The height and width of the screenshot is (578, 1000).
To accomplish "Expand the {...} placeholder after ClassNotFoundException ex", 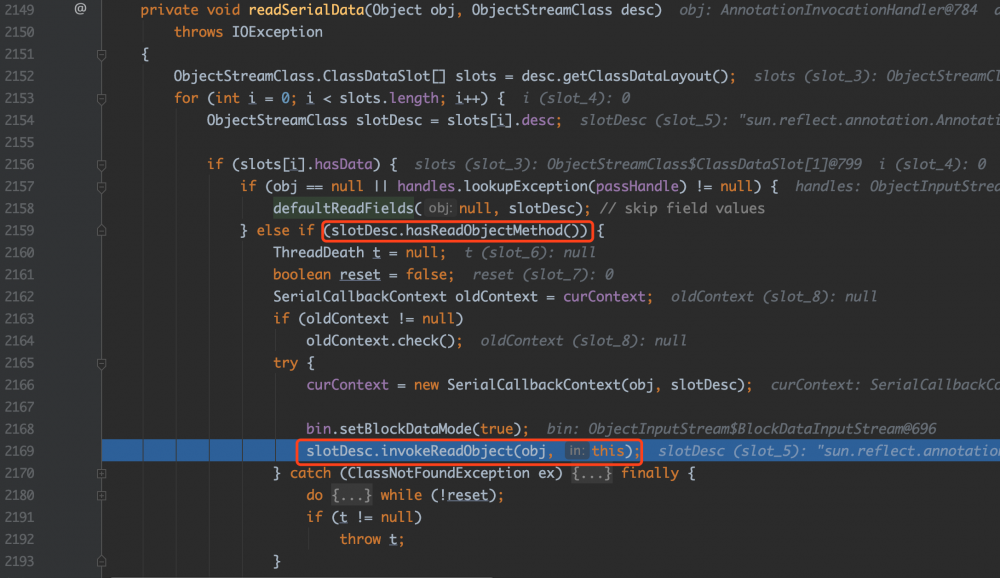I will click(x=592, y=473).
